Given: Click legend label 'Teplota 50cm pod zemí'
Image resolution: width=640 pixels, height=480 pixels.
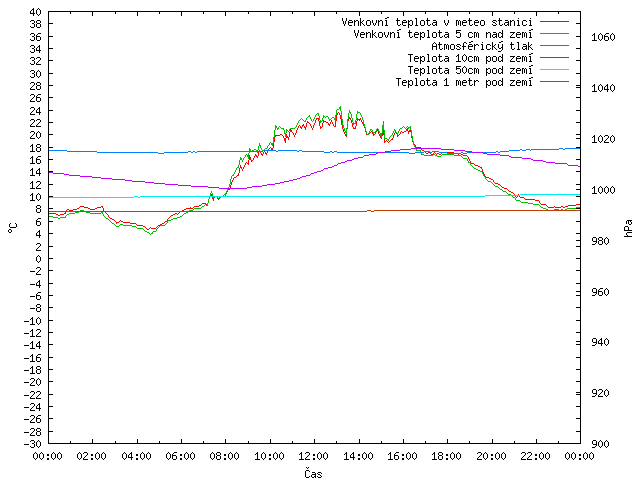Looking at the screenshot, I should click(x=470, y=70).
